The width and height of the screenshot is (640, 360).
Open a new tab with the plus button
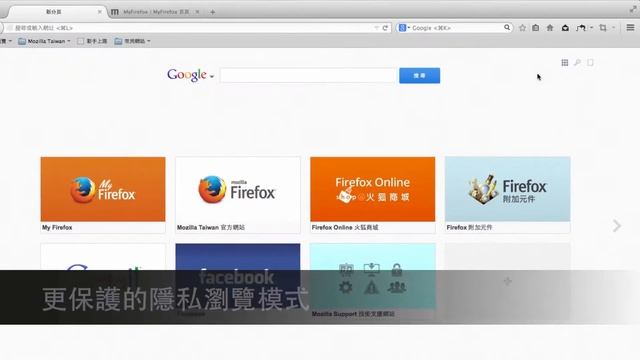click(212, 12)
